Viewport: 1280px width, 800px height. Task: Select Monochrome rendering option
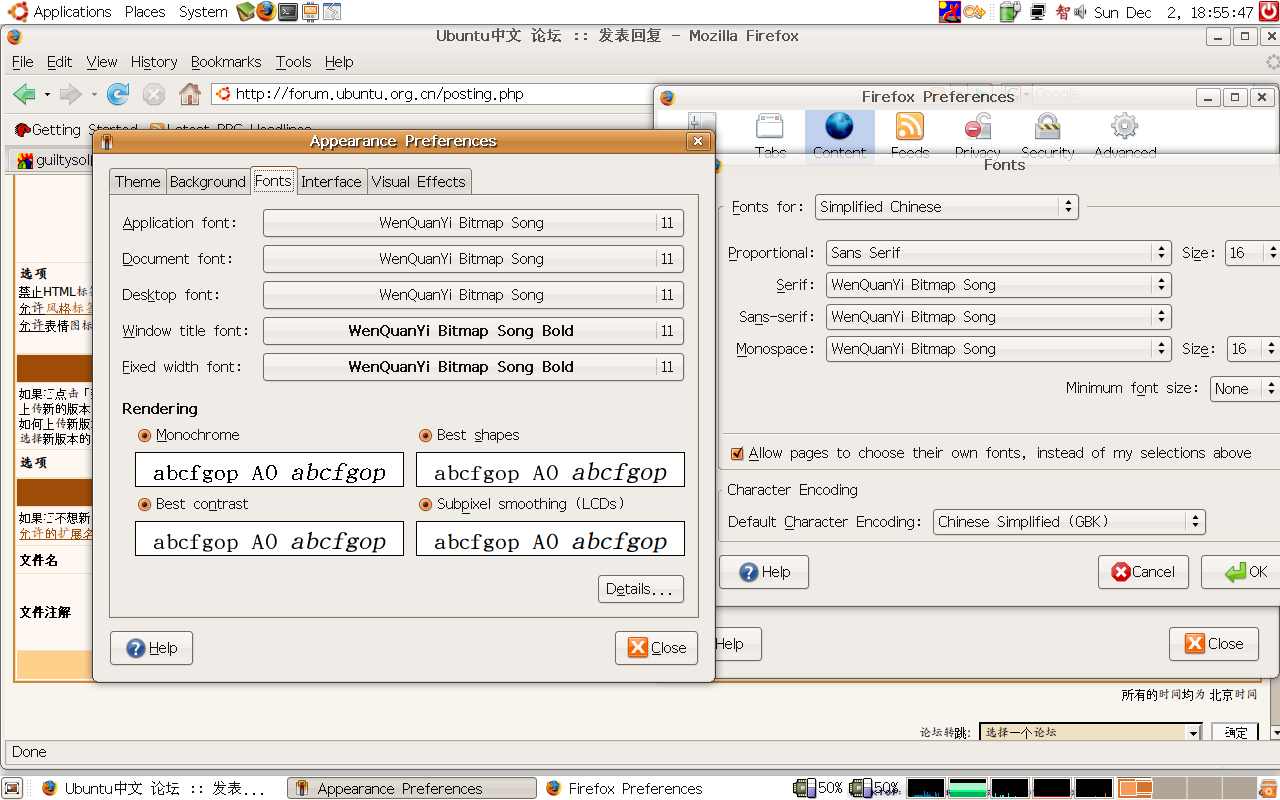tap(189, 435)
